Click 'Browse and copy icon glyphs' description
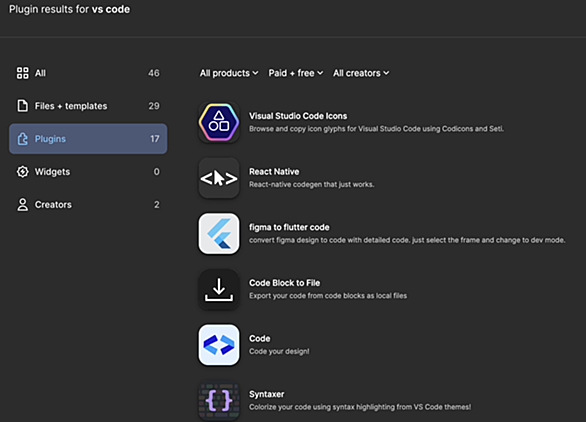Image resolution: width=586 pixels, height=422 pixels. pos(376,129)
